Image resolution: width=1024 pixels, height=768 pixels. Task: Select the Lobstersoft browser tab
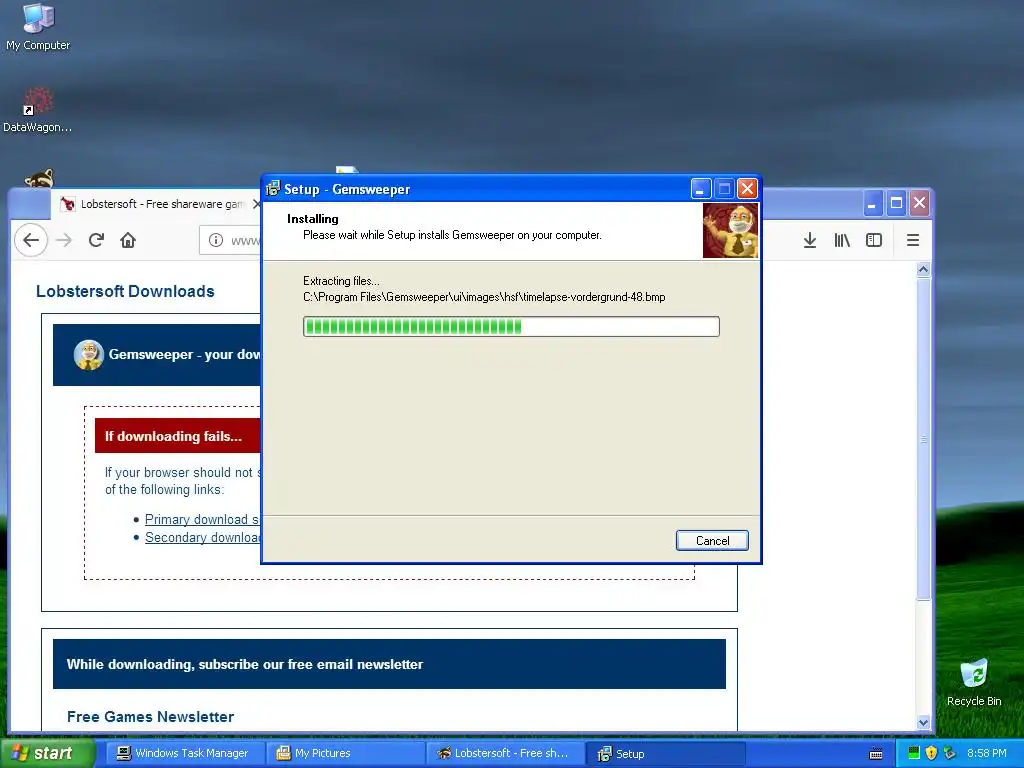click(x=155, y=204)
